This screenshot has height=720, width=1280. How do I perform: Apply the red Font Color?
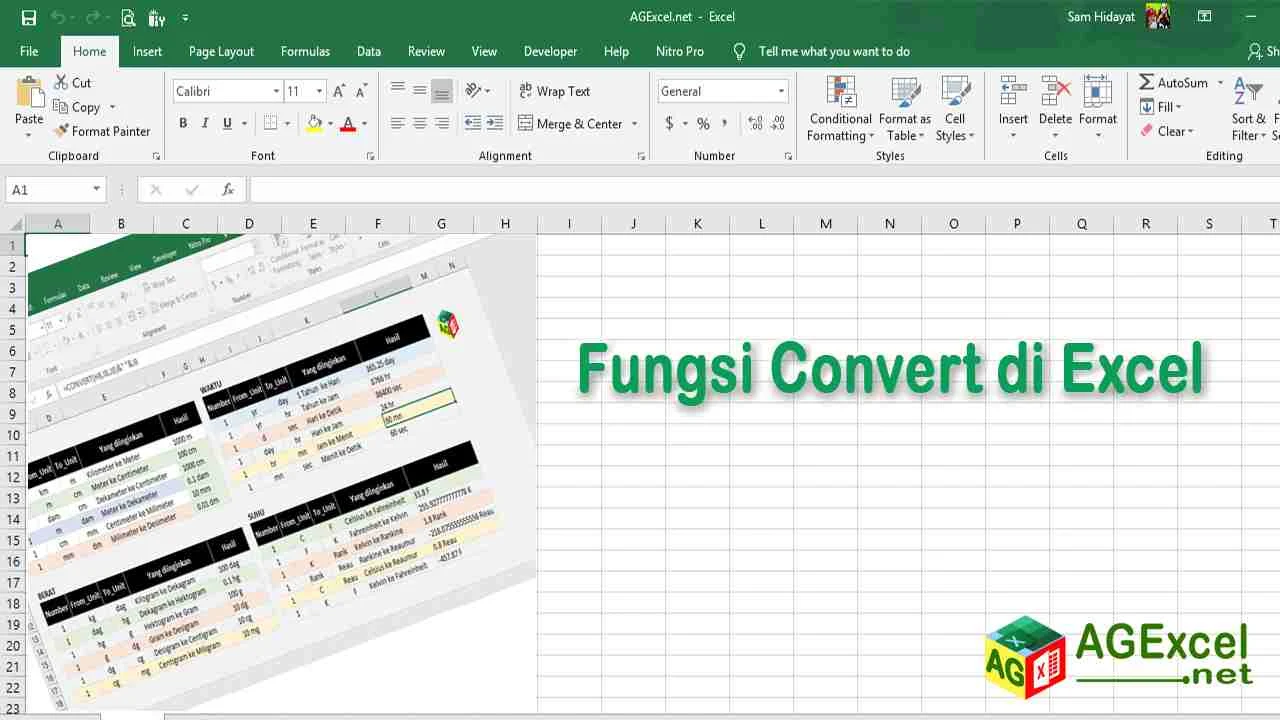348,123
